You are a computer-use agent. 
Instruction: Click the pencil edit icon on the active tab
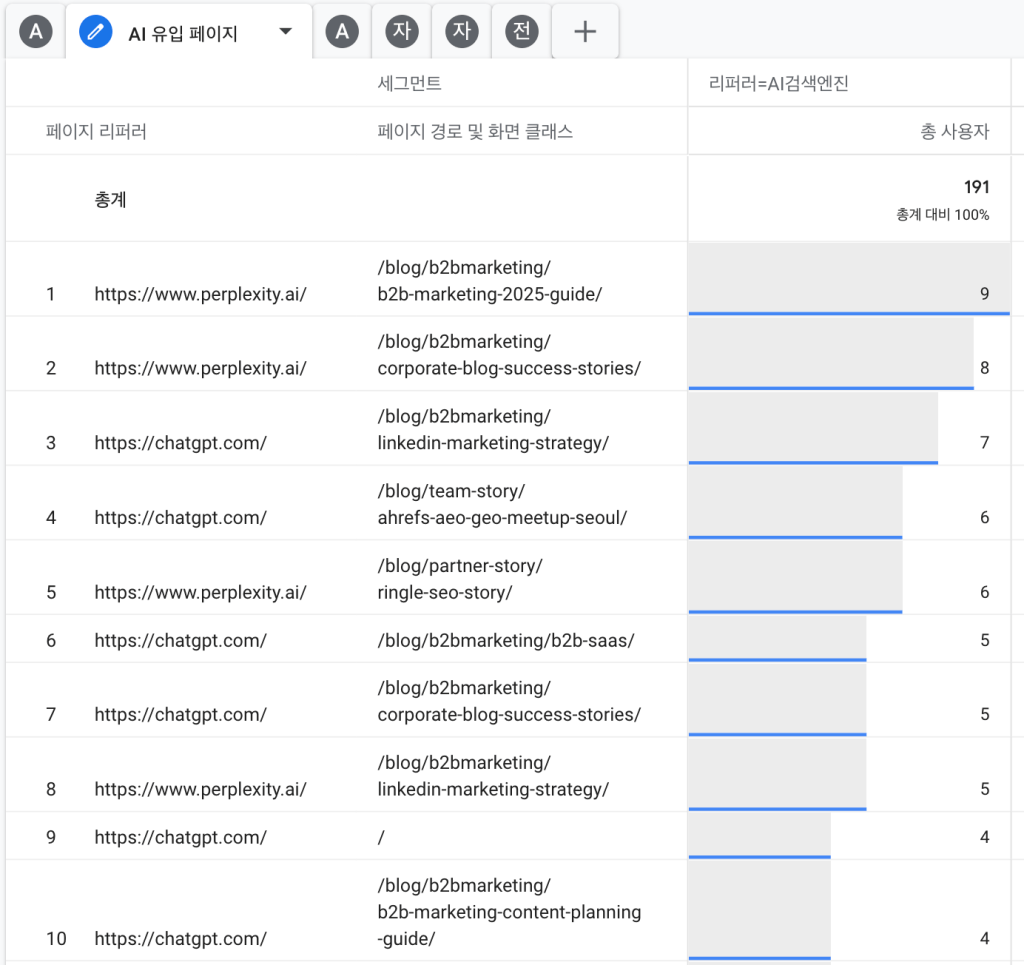coord(95,32)
